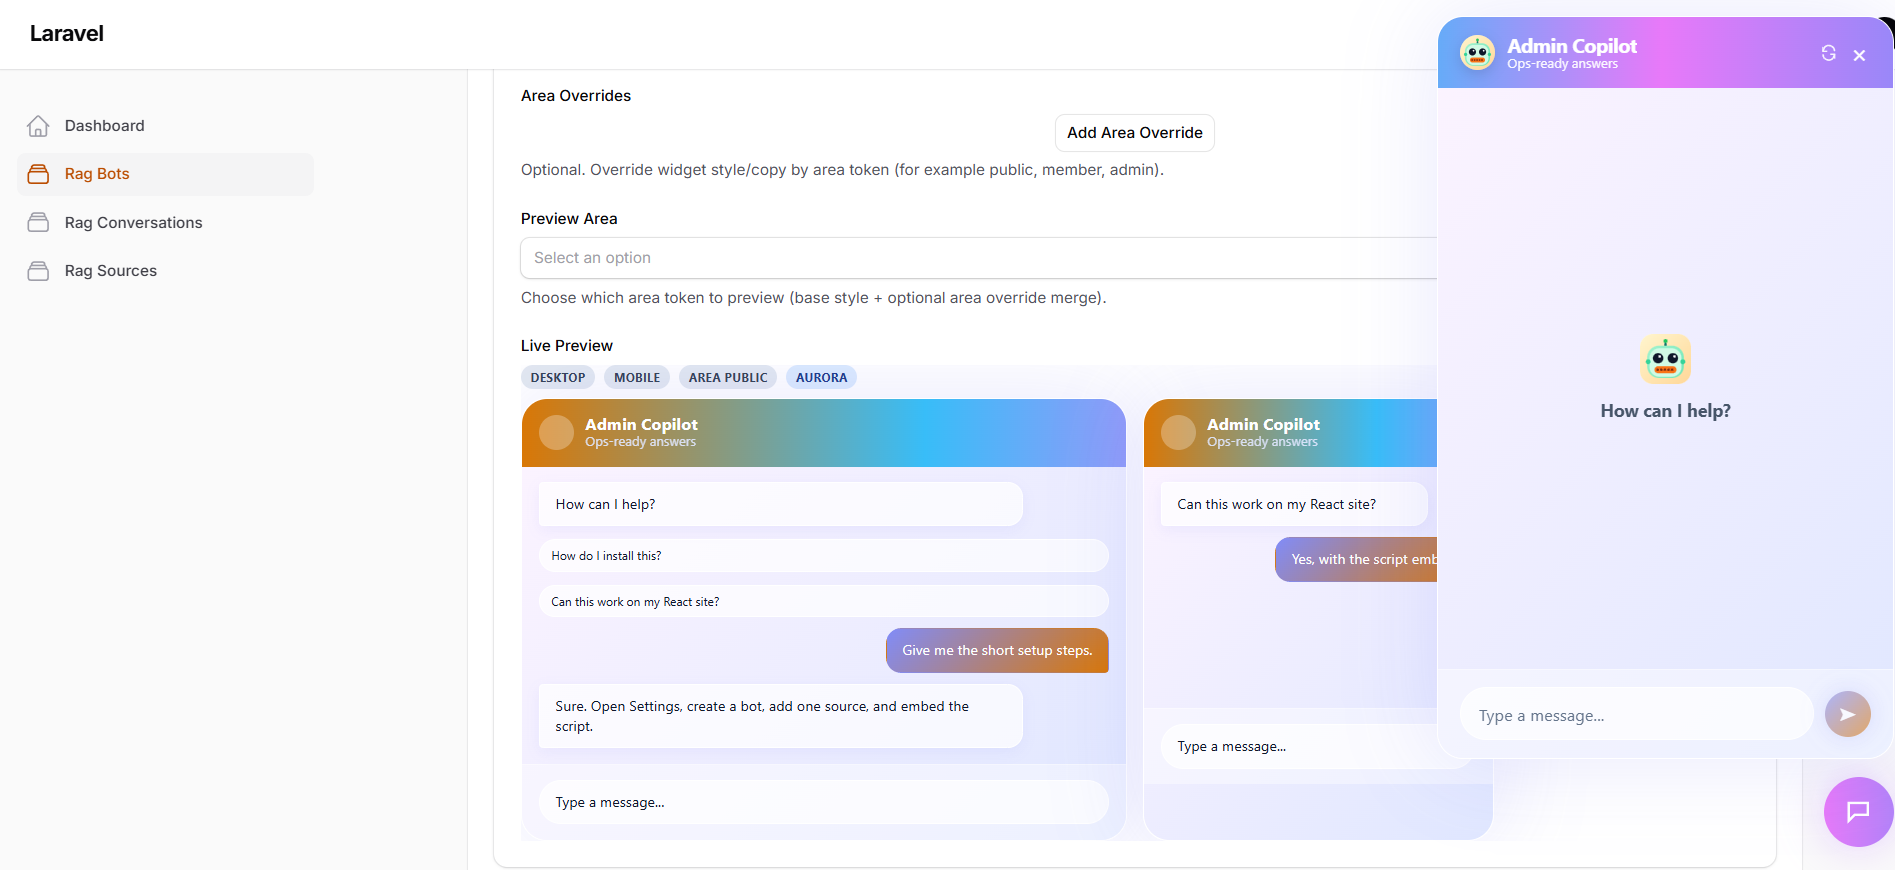Viewport: 1895px width, 870px height.
Task: Click the 'Sure. Open Settings' reply bubble
Action: (780, 716)
